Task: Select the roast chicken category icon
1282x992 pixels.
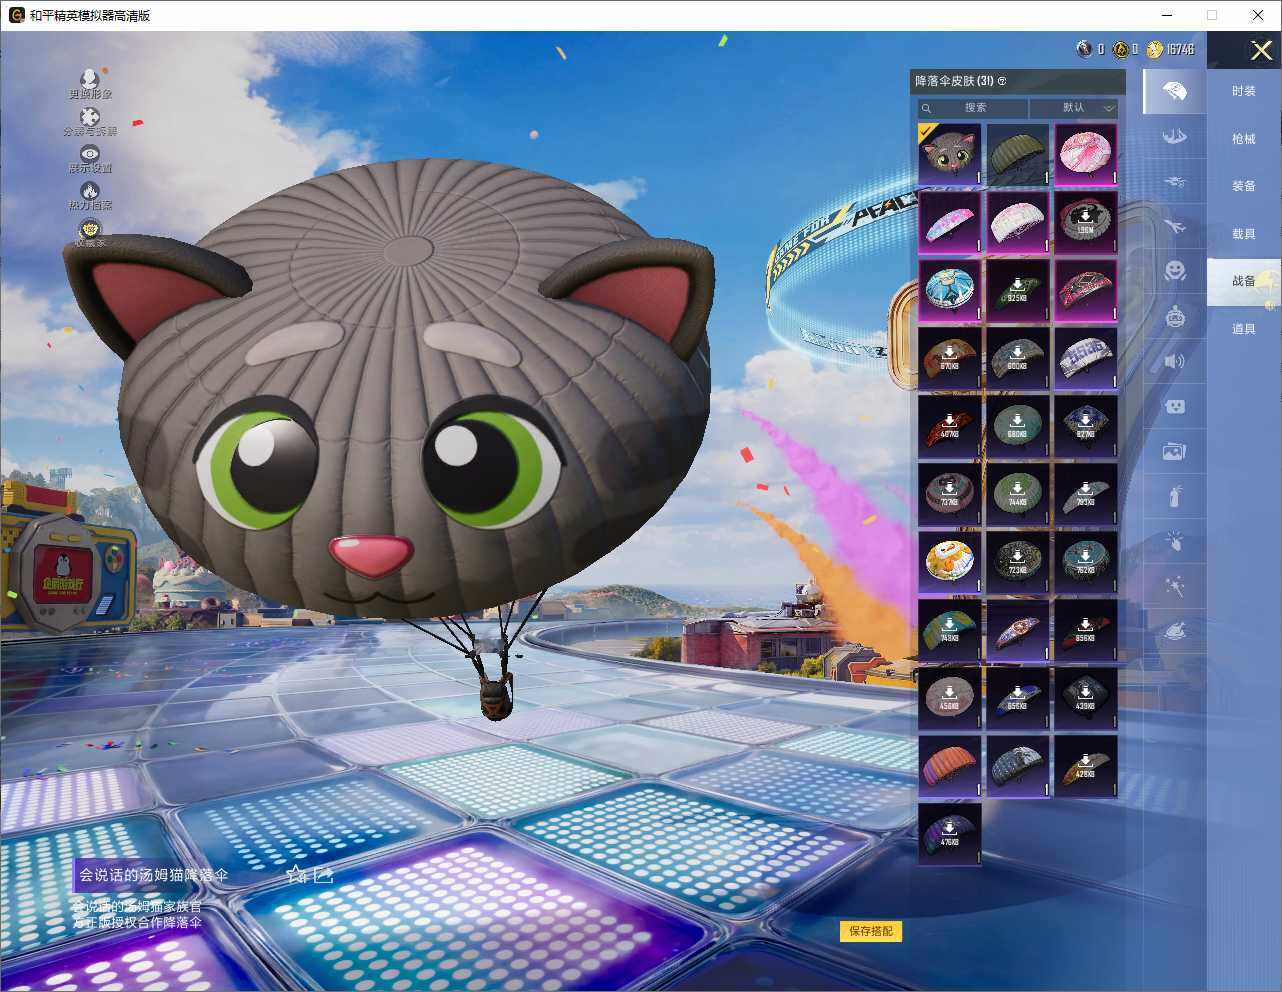Action: (x=1175, y=631)
